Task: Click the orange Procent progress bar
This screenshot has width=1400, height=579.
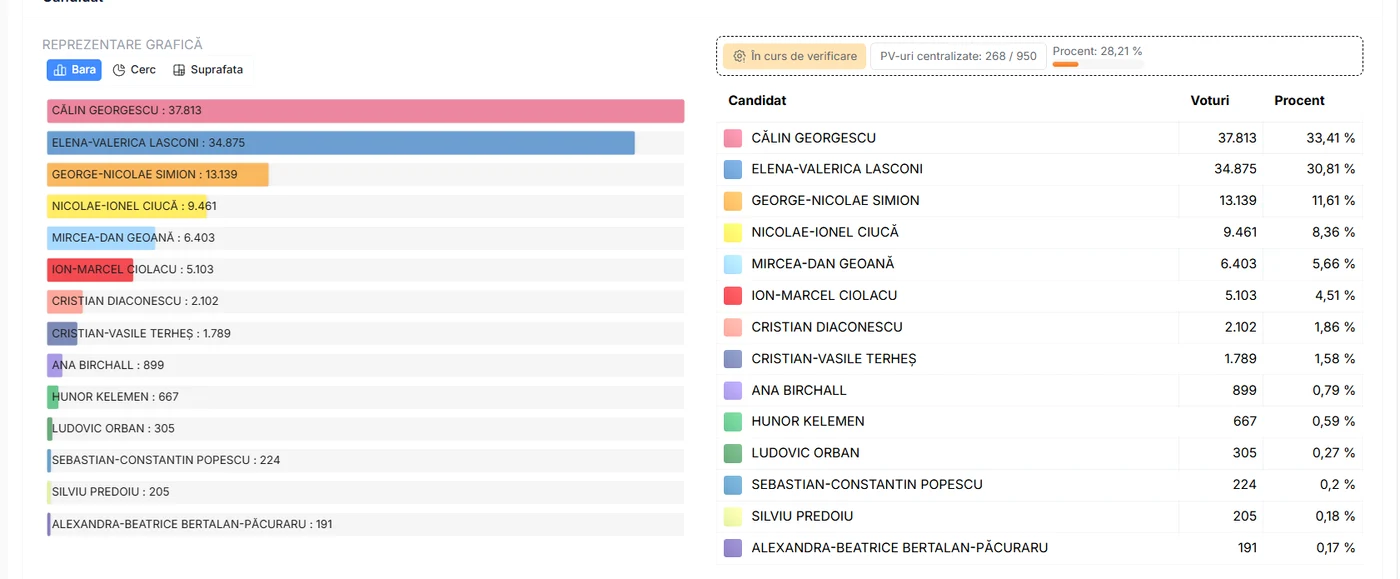Action: coord(1097,64)
